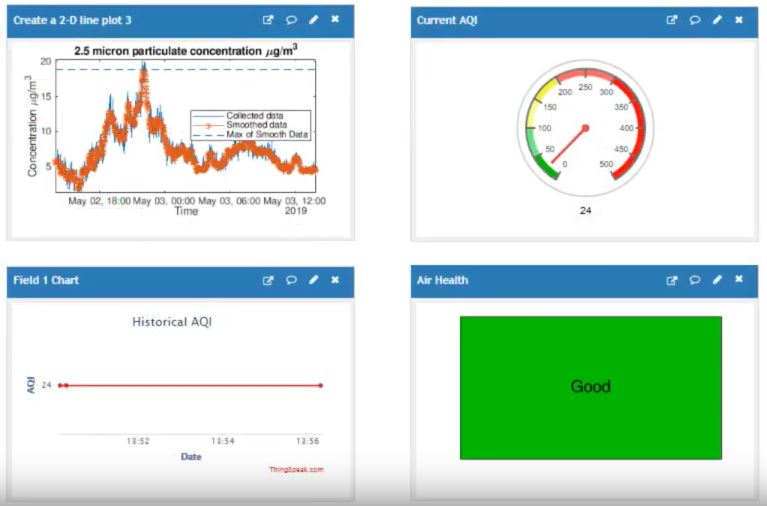Show comments on Current AQI widget
Screen dimensions: 767x506
695,19
